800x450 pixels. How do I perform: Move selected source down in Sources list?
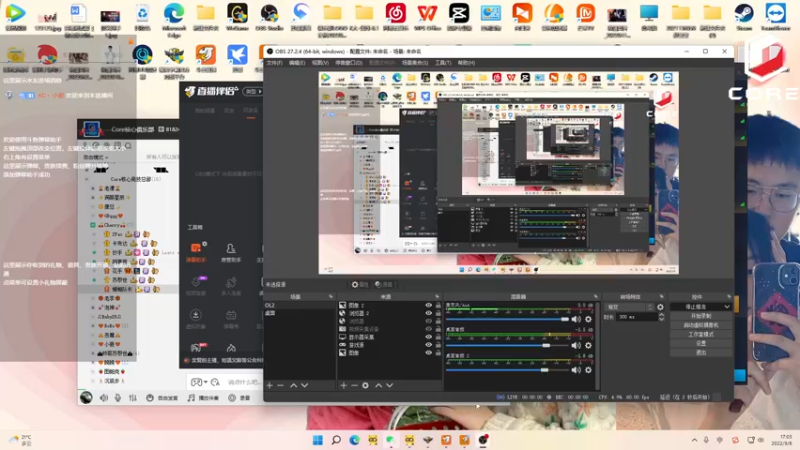[x=390, y=386]
